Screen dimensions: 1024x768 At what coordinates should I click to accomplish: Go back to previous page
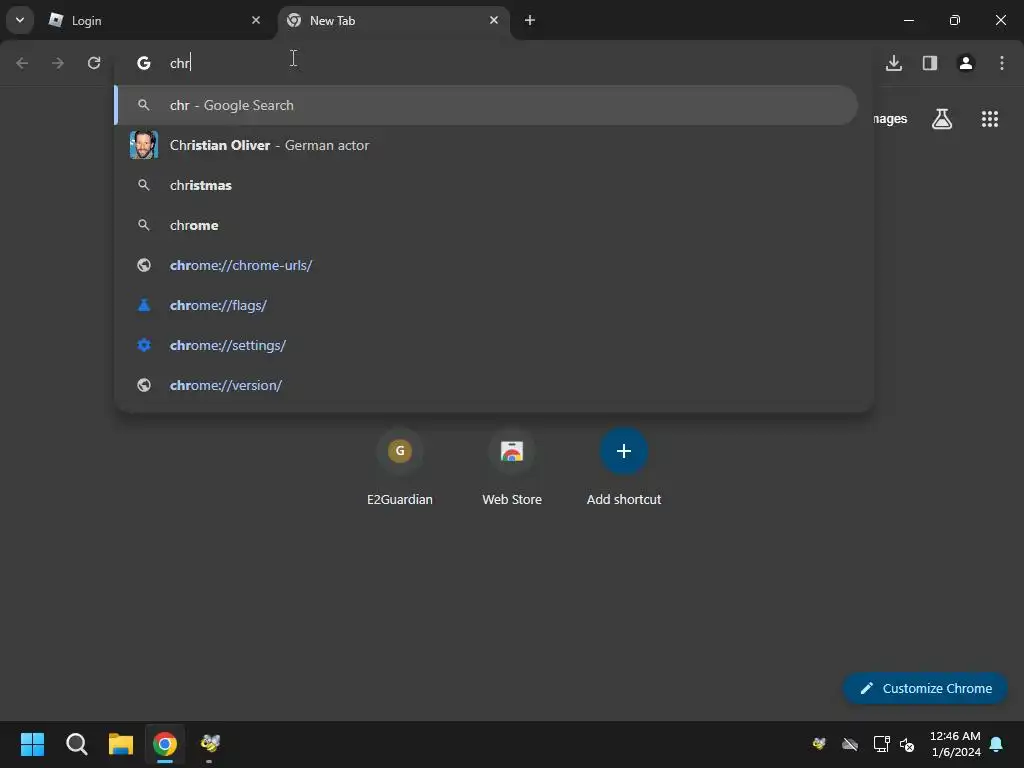click(22, 63)
